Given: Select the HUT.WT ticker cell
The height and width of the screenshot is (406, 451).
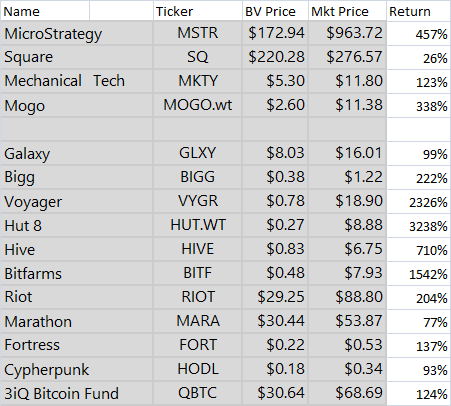Looking at the screenshot, I should (x=198, y=225).
